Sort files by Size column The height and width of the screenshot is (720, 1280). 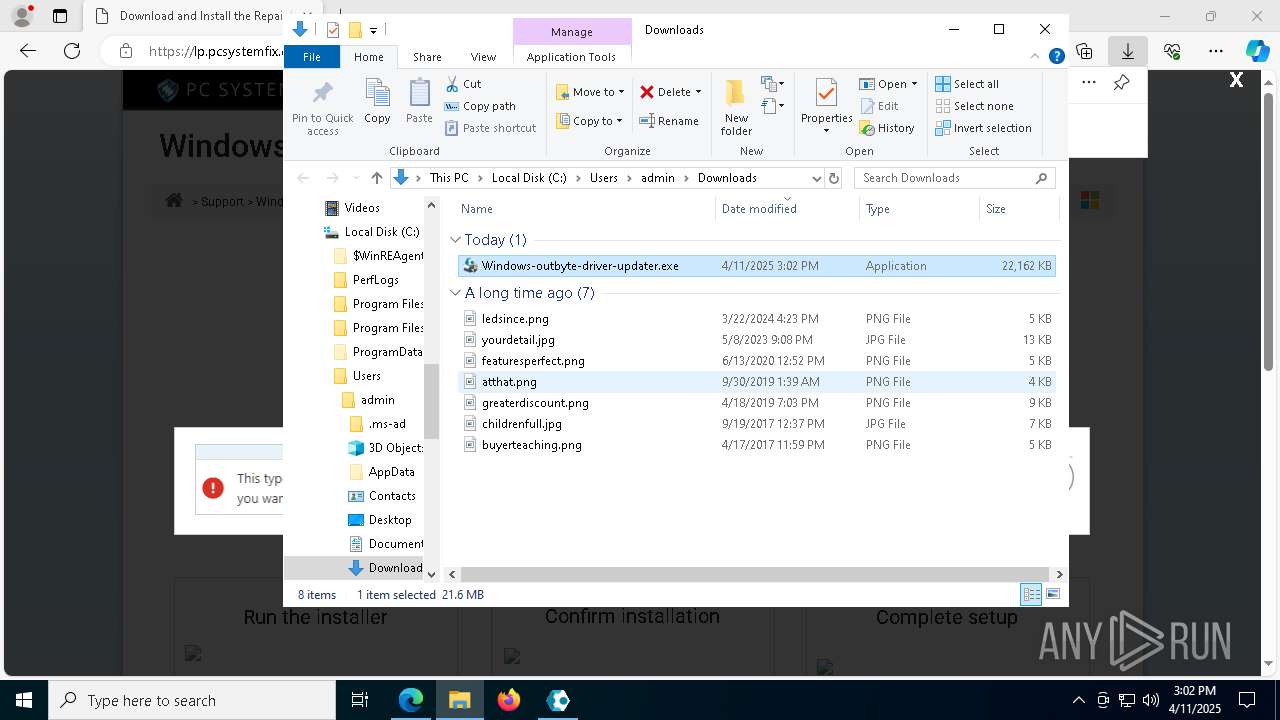pyautogui.click(x=1018, y=209)
